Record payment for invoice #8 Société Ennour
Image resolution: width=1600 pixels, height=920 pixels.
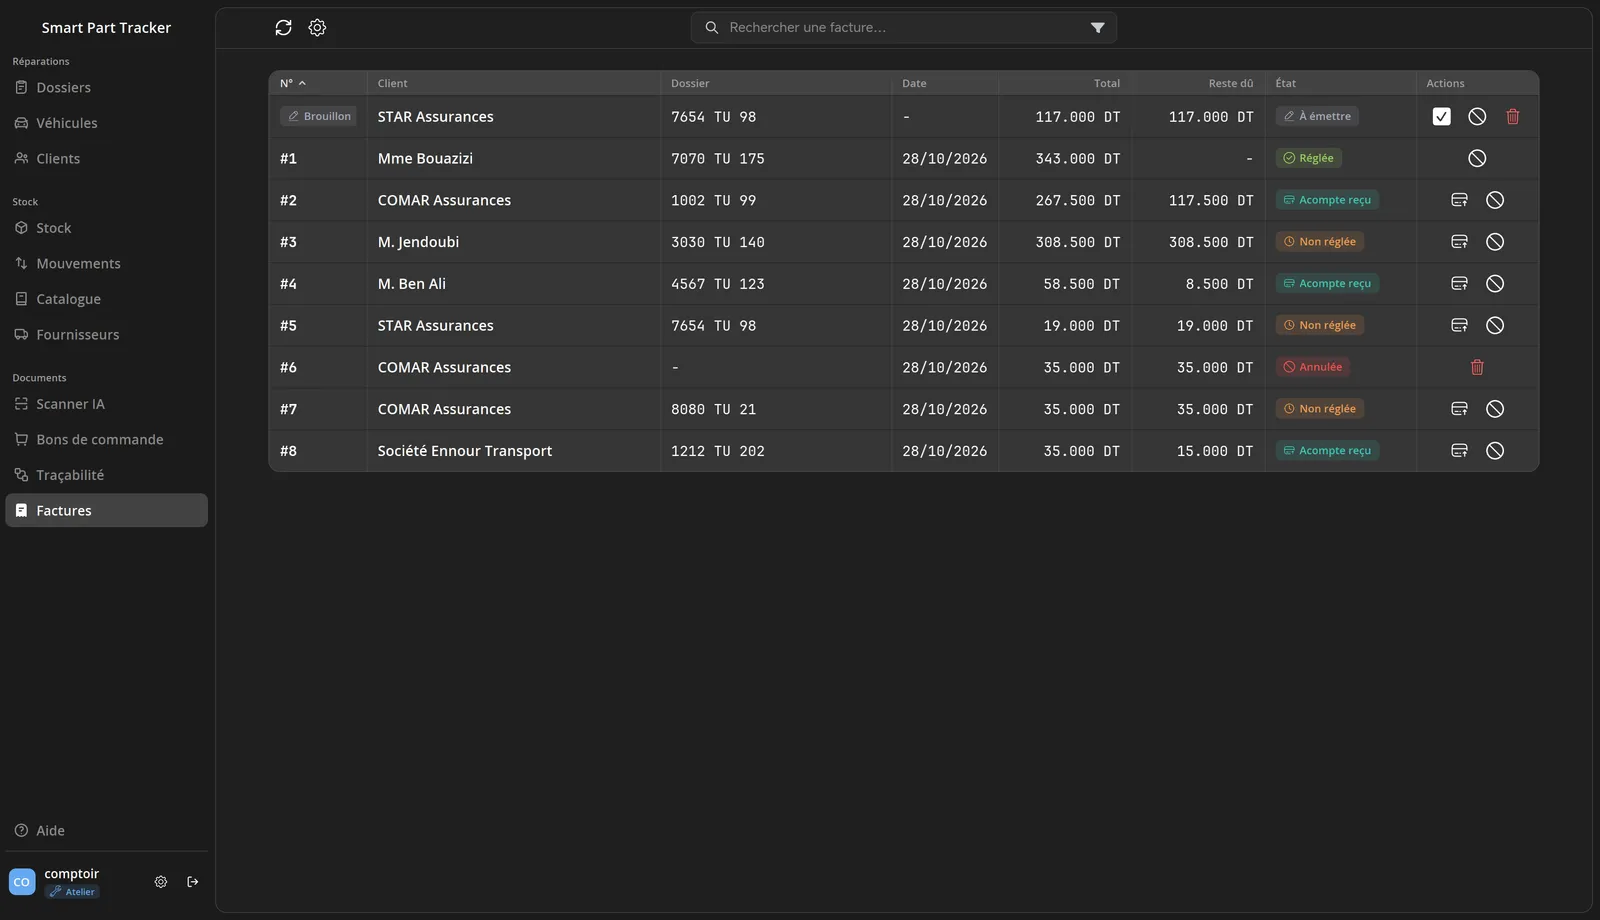click(1459, 451)
